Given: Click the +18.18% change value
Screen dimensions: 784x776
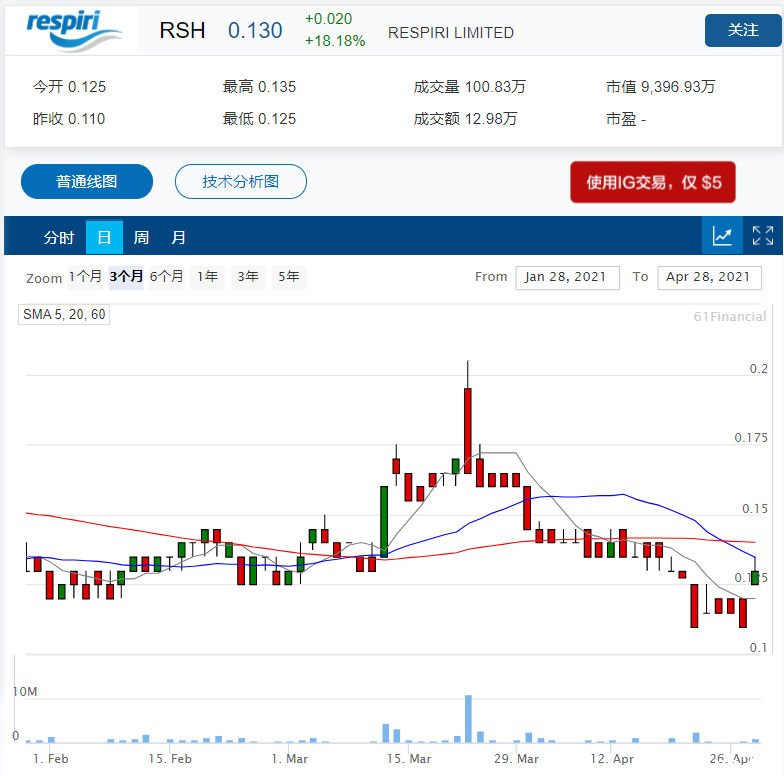Looking at the screenshot, I should 335,41.
